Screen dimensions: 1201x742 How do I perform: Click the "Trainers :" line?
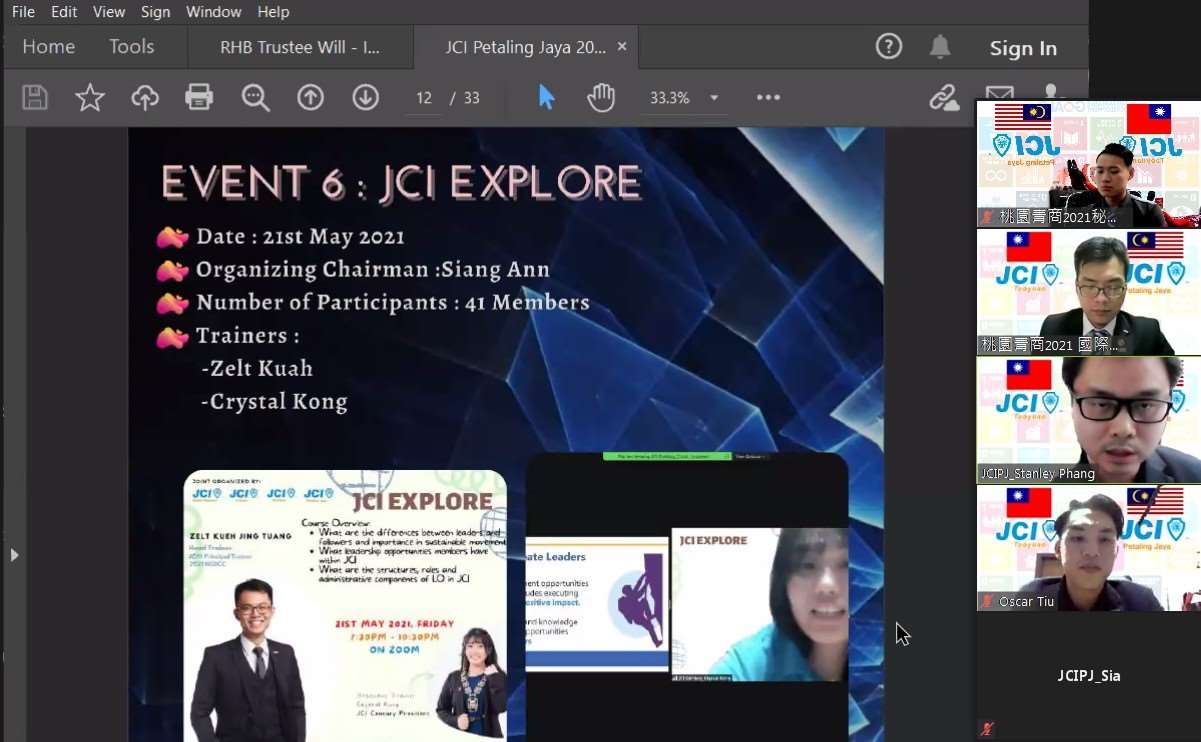coord(247,336)
